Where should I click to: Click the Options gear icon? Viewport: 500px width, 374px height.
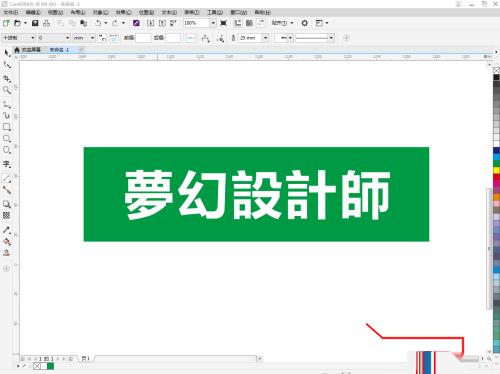click(x=304, y=23)
